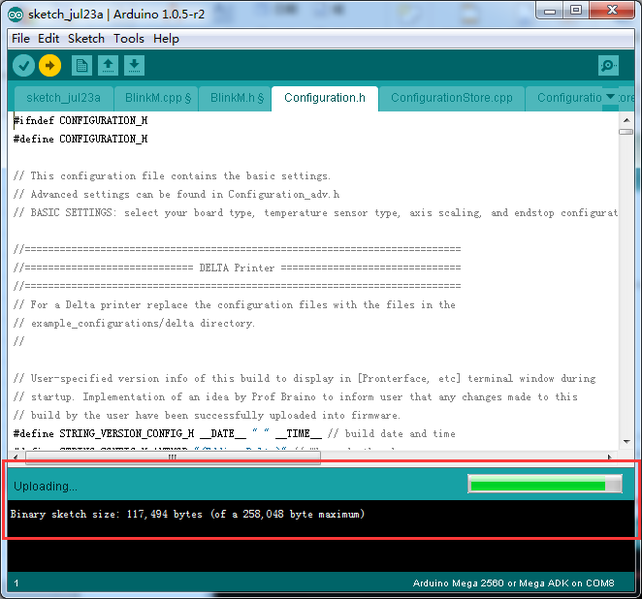Click the 'Binary sketch size' console message

point(188,514)
